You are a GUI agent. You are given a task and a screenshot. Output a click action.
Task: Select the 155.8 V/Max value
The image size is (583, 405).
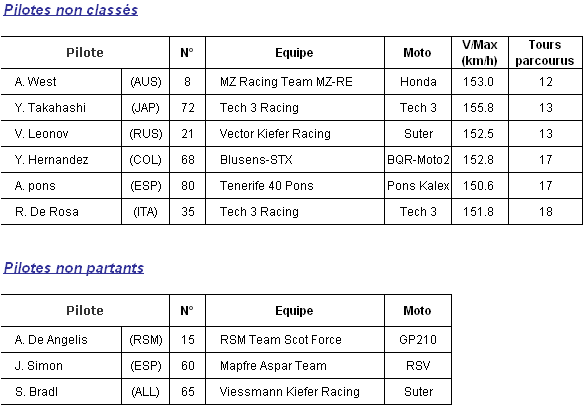click(478, 107)
